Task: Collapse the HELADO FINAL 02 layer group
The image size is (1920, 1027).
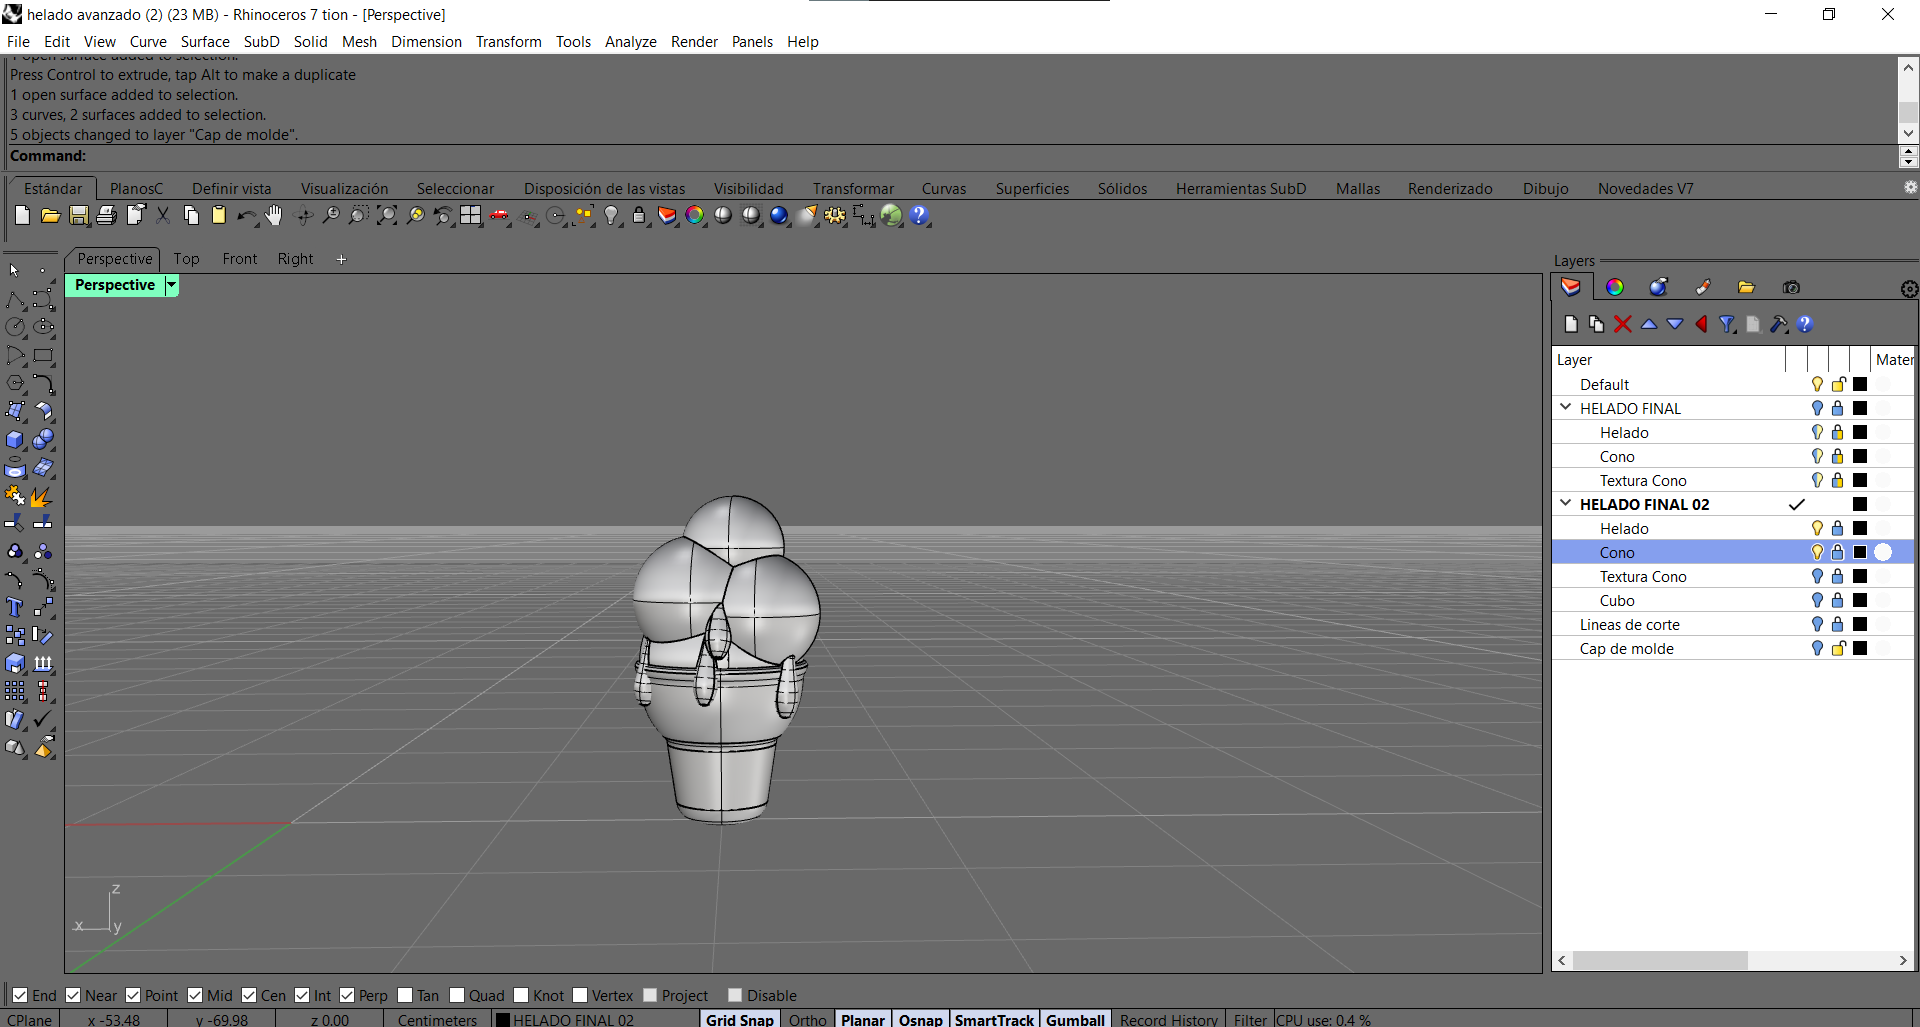Action: coord(1566,503)
